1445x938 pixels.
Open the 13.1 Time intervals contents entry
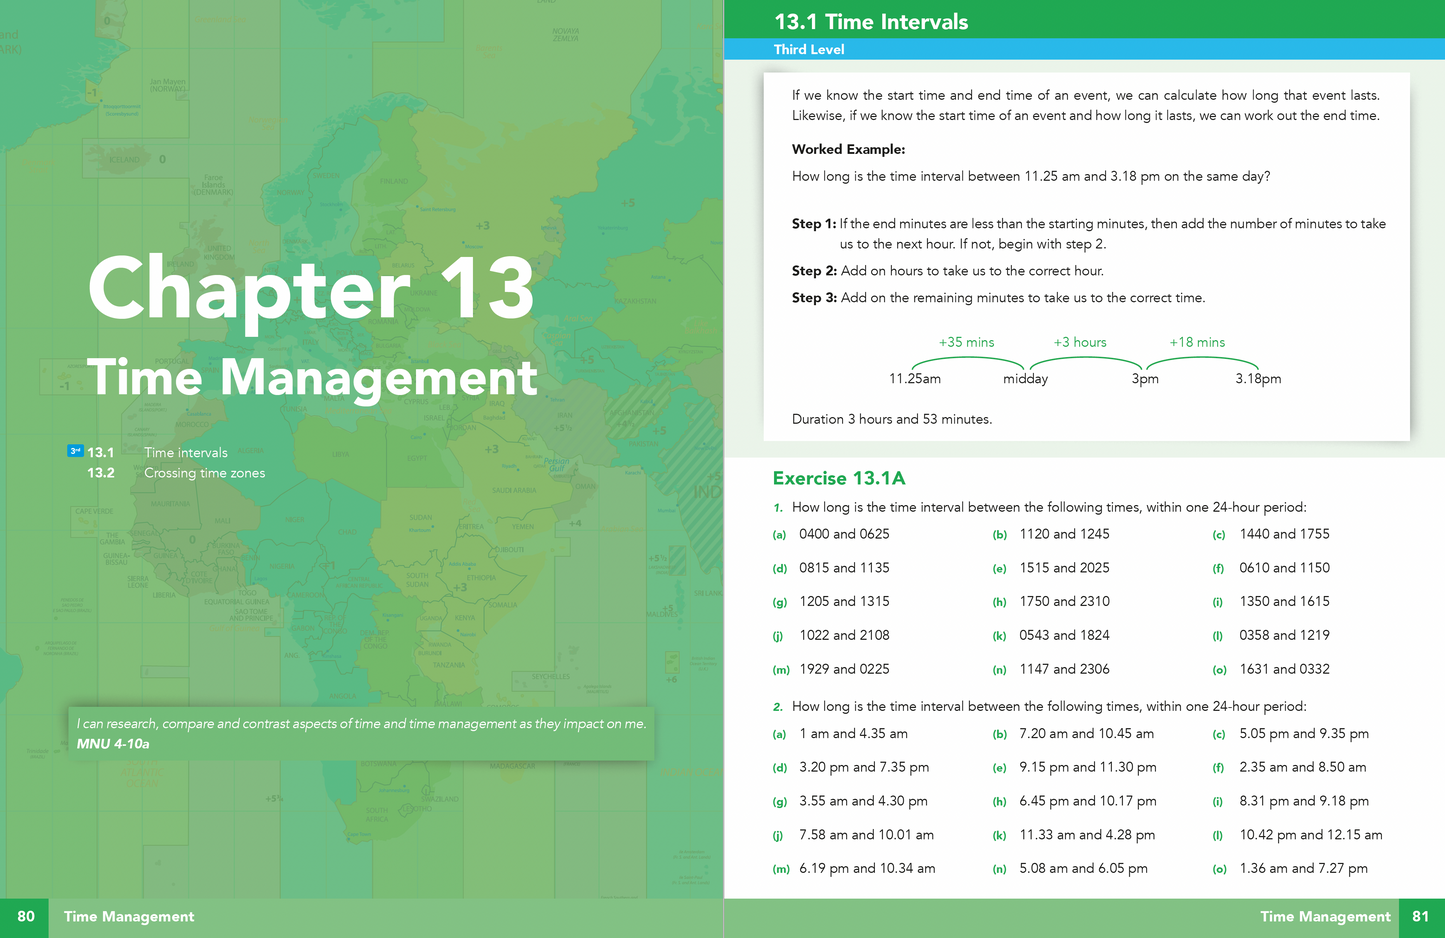coord(185,453)
